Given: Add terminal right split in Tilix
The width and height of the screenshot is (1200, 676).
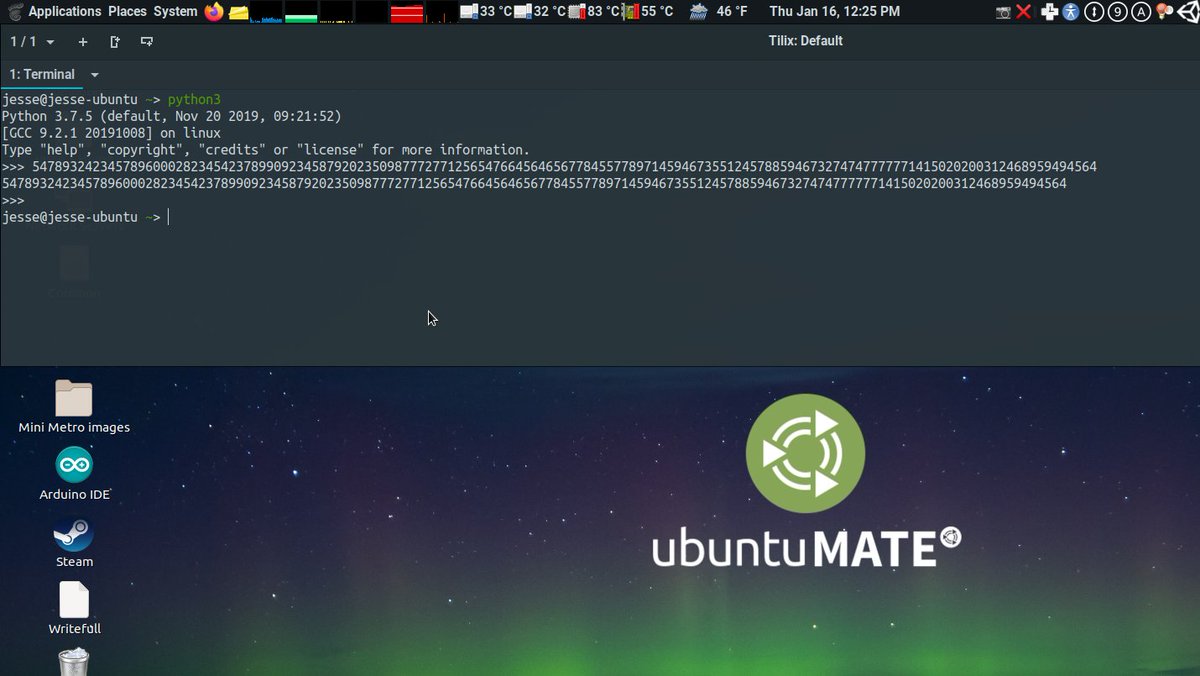Looking at the screenshot, I should [x=115, y=42].
